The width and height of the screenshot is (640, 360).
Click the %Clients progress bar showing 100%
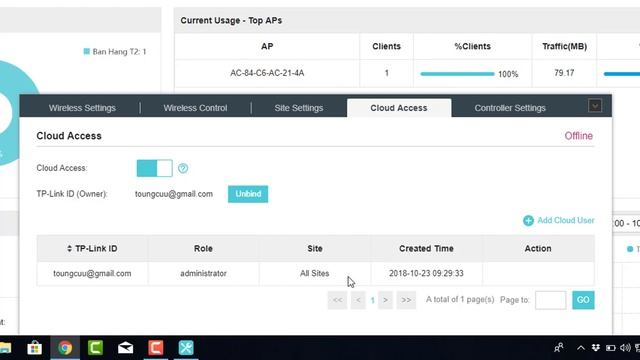(457, 74)
